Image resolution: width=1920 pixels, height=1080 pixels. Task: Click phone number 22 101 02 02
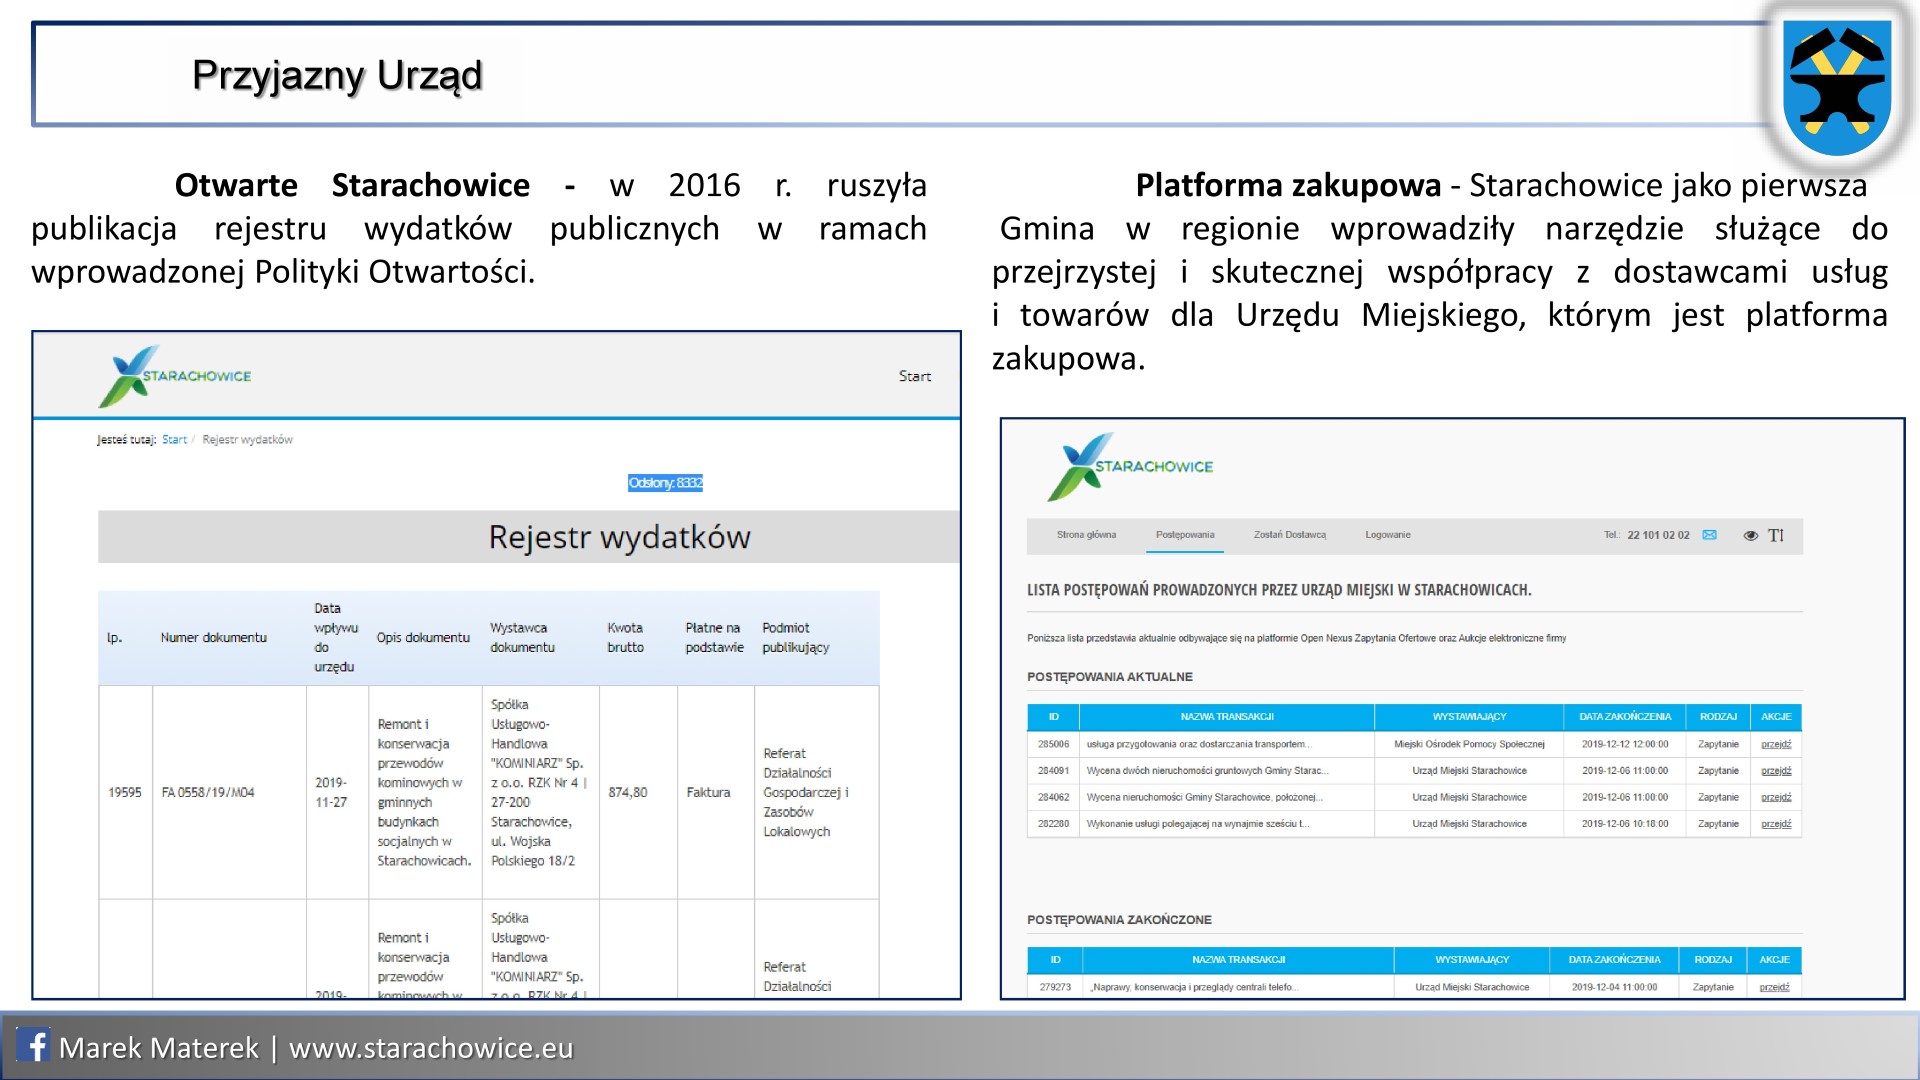tap(1658, 535)
